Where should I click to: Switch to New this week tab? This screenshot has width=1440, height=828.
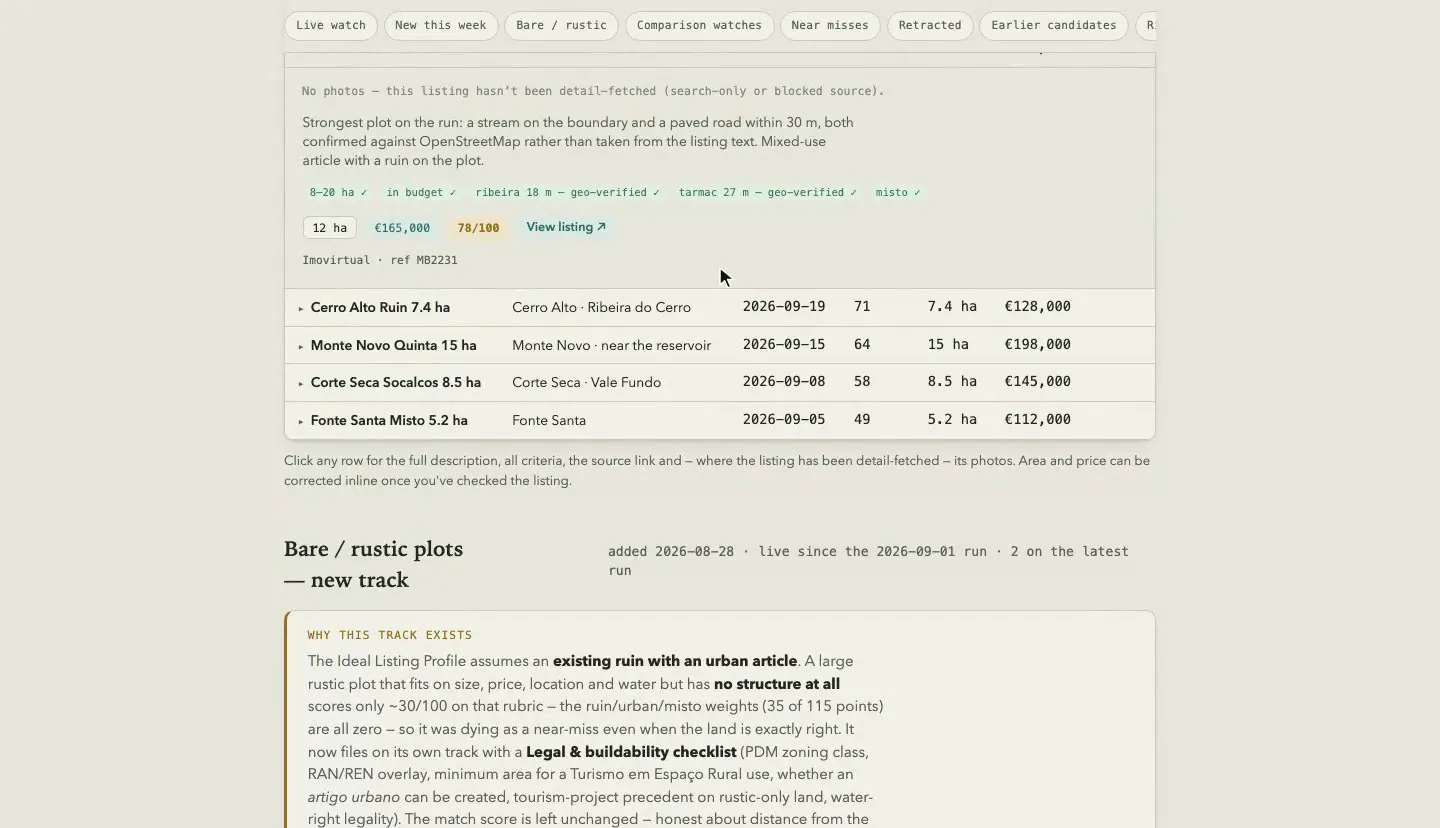click(441, 26)
